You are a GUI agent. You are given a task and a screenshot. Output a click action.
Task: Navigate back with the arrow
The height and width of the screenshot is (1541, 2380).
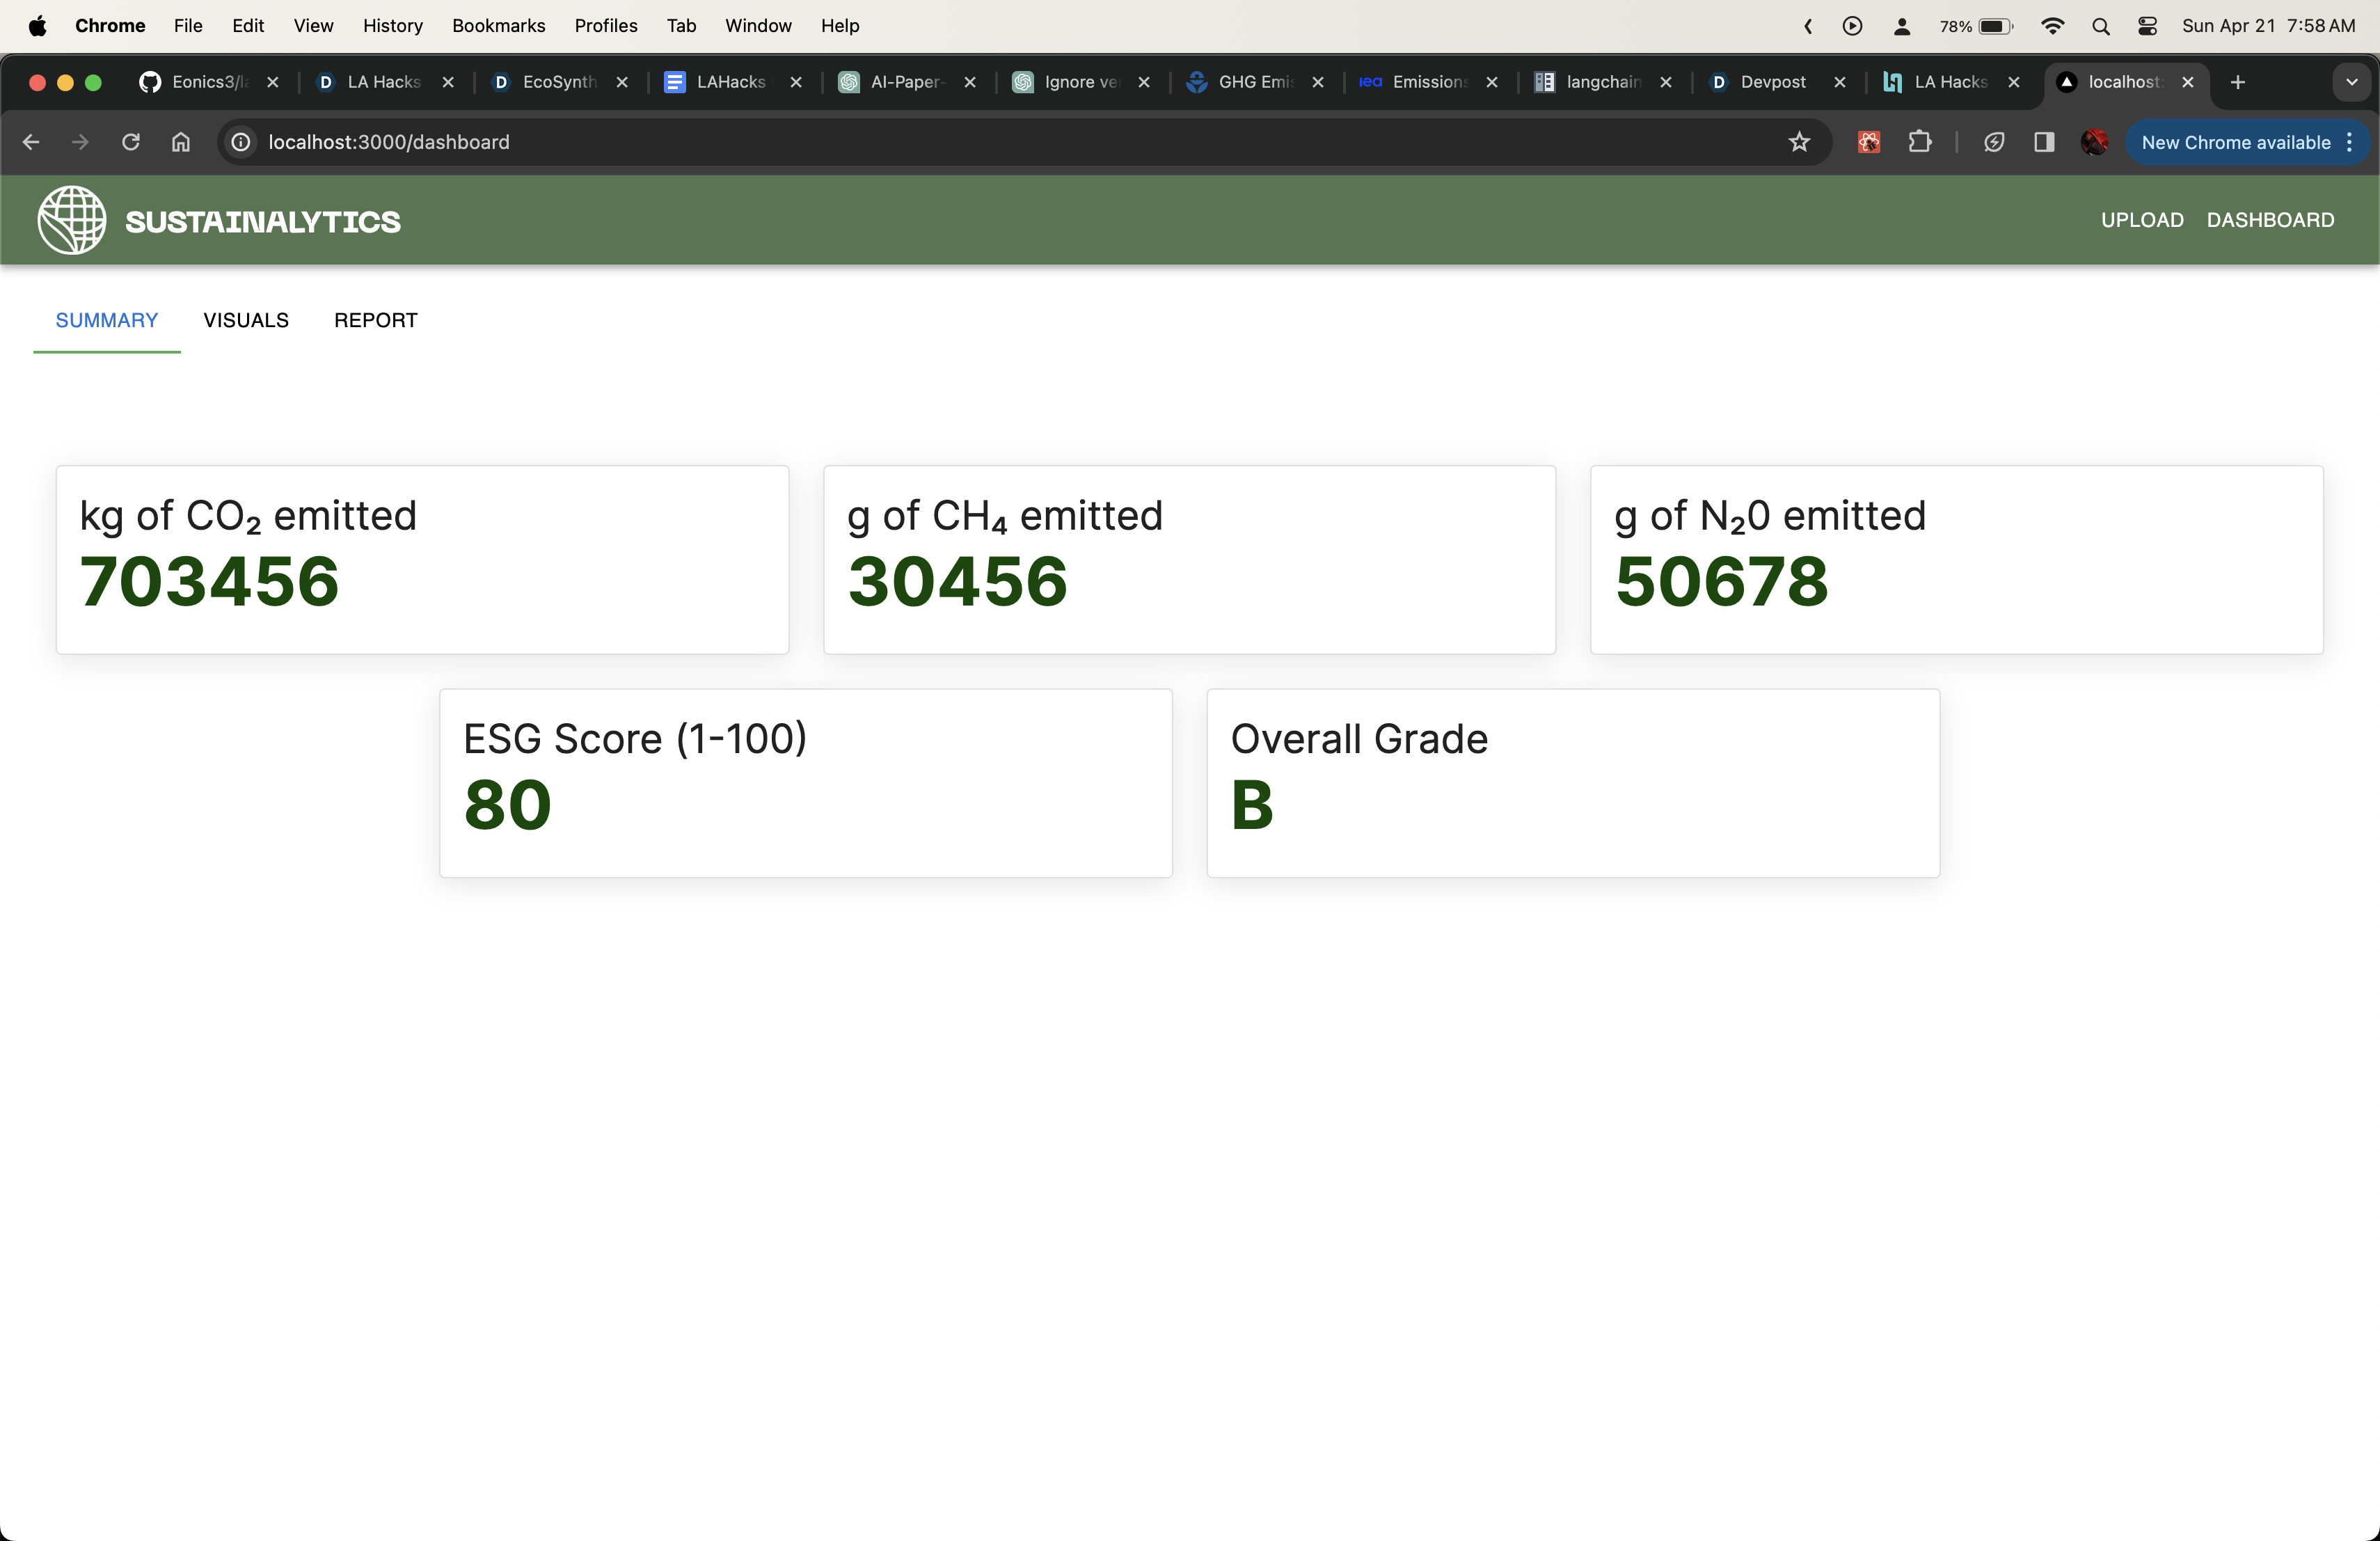click(31, 142)
